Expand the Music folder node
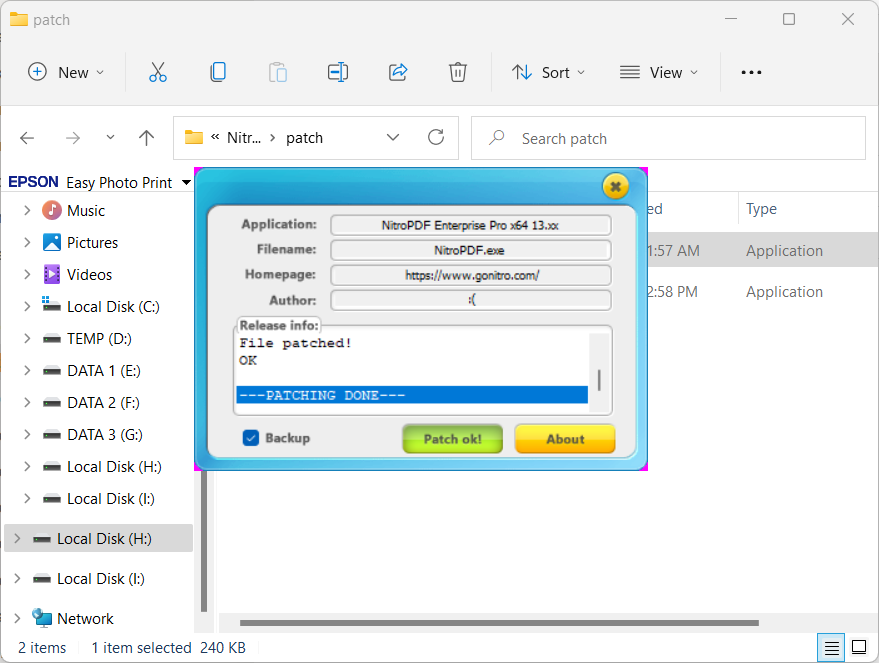This screenshot has height=663, width=879. [x=27, y=211]
